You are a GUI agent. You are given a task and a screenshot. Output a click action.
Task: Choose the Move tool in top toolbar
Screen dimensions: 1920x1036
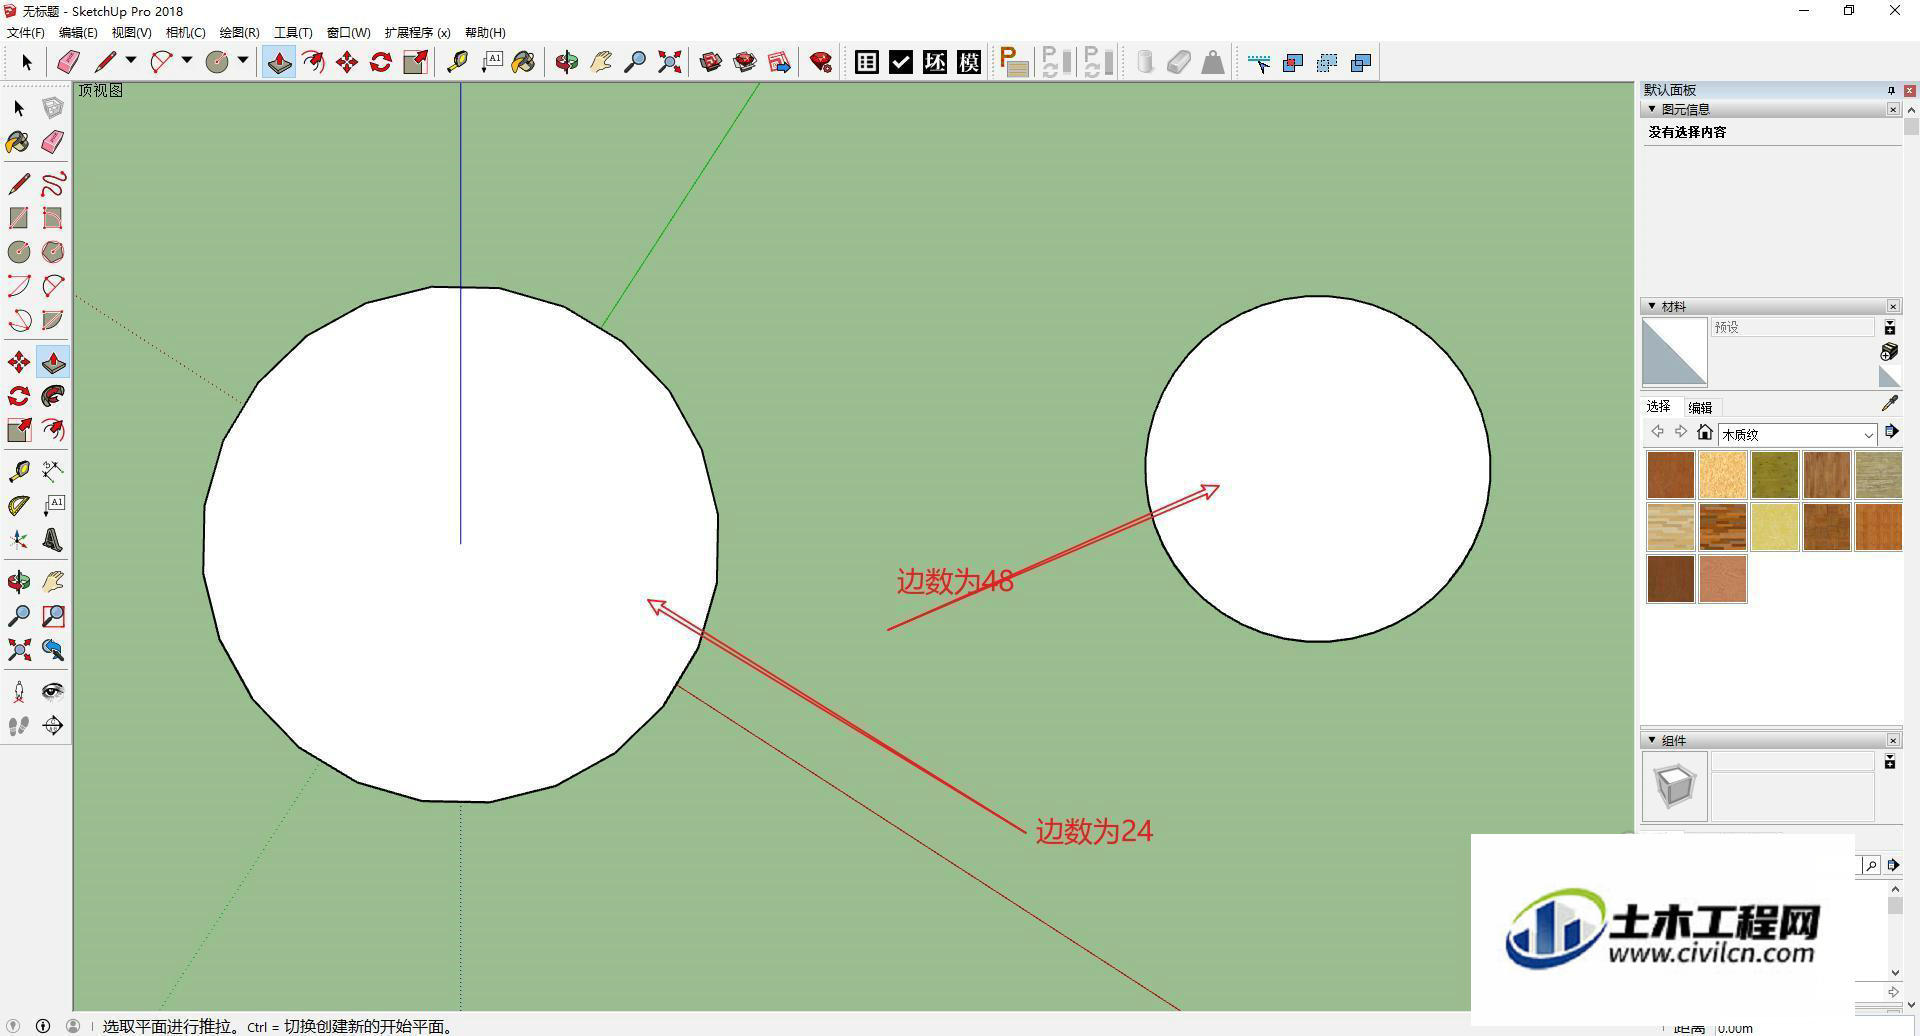click(347, 62)
